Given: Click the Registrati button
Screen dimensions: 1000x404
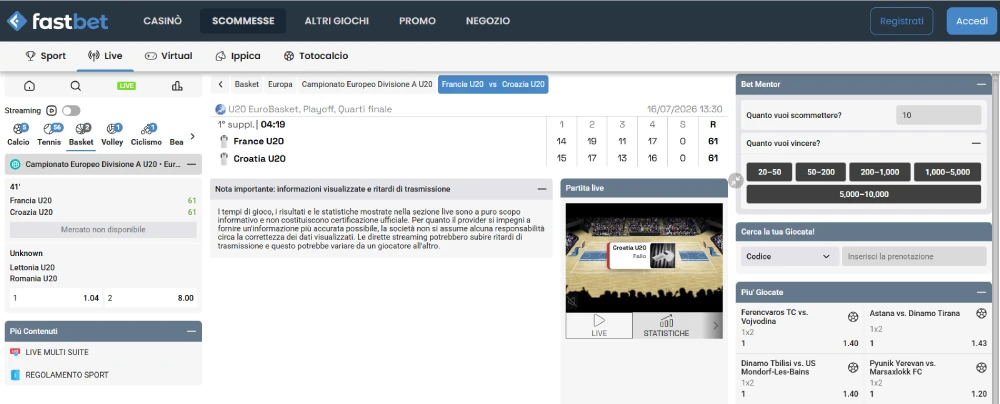Looking at the screenshot, I should pyautogui.click(x=902, y=21).
